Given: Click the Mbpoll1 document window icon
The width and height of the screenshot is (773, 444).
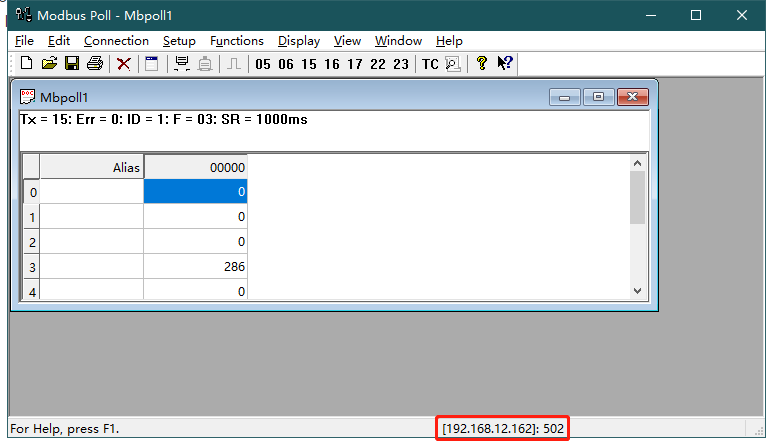Looking at the screenshot, I should click(28, 97).
